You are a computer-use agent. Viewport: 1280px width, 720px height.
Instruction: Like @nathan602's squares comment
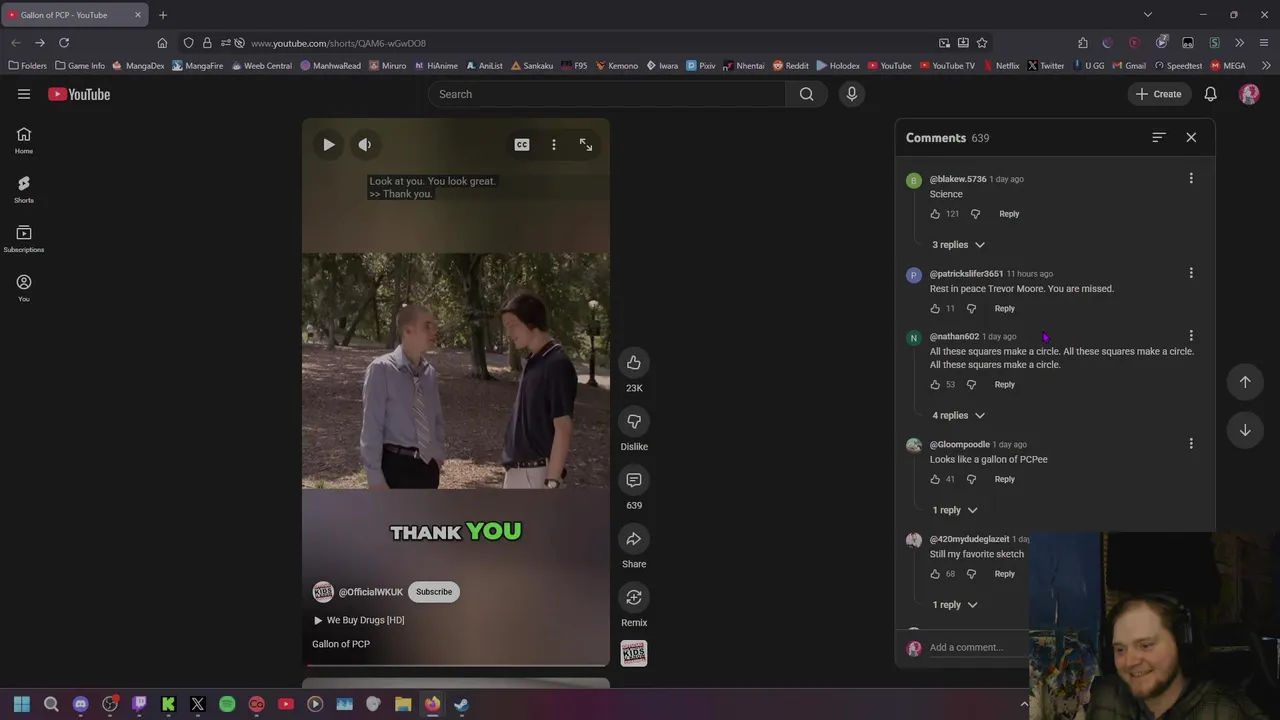coord(935,385)
